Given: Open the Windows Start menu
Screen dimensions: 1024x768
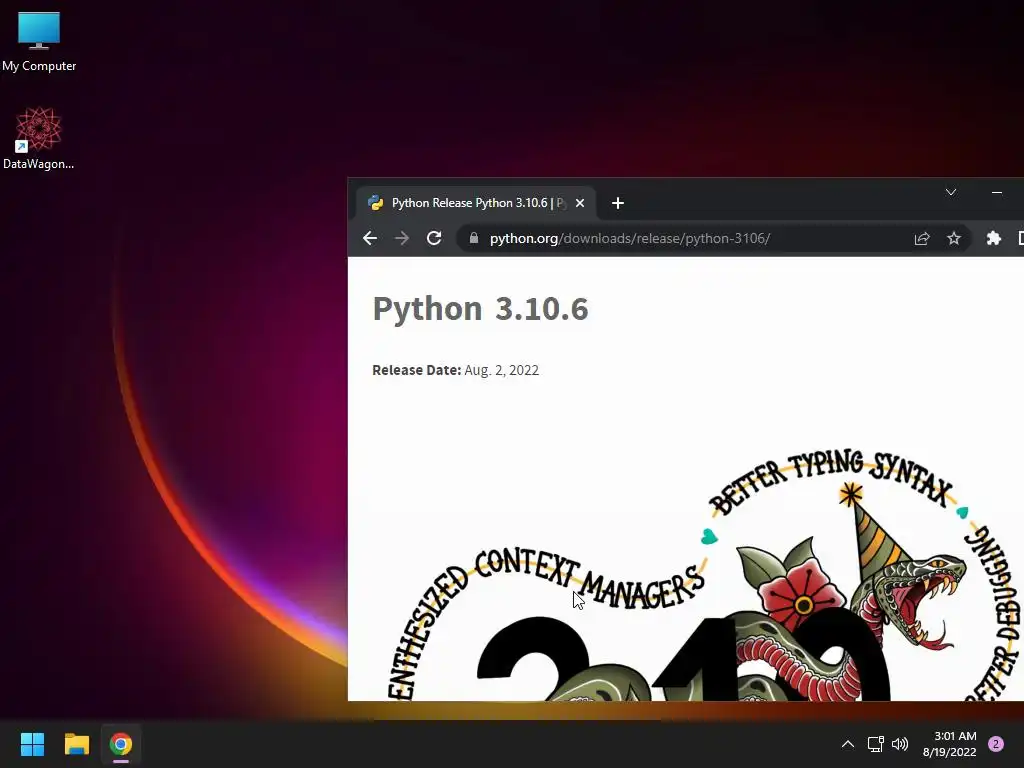Looking at the screenshot, I should tap(32, 744).
